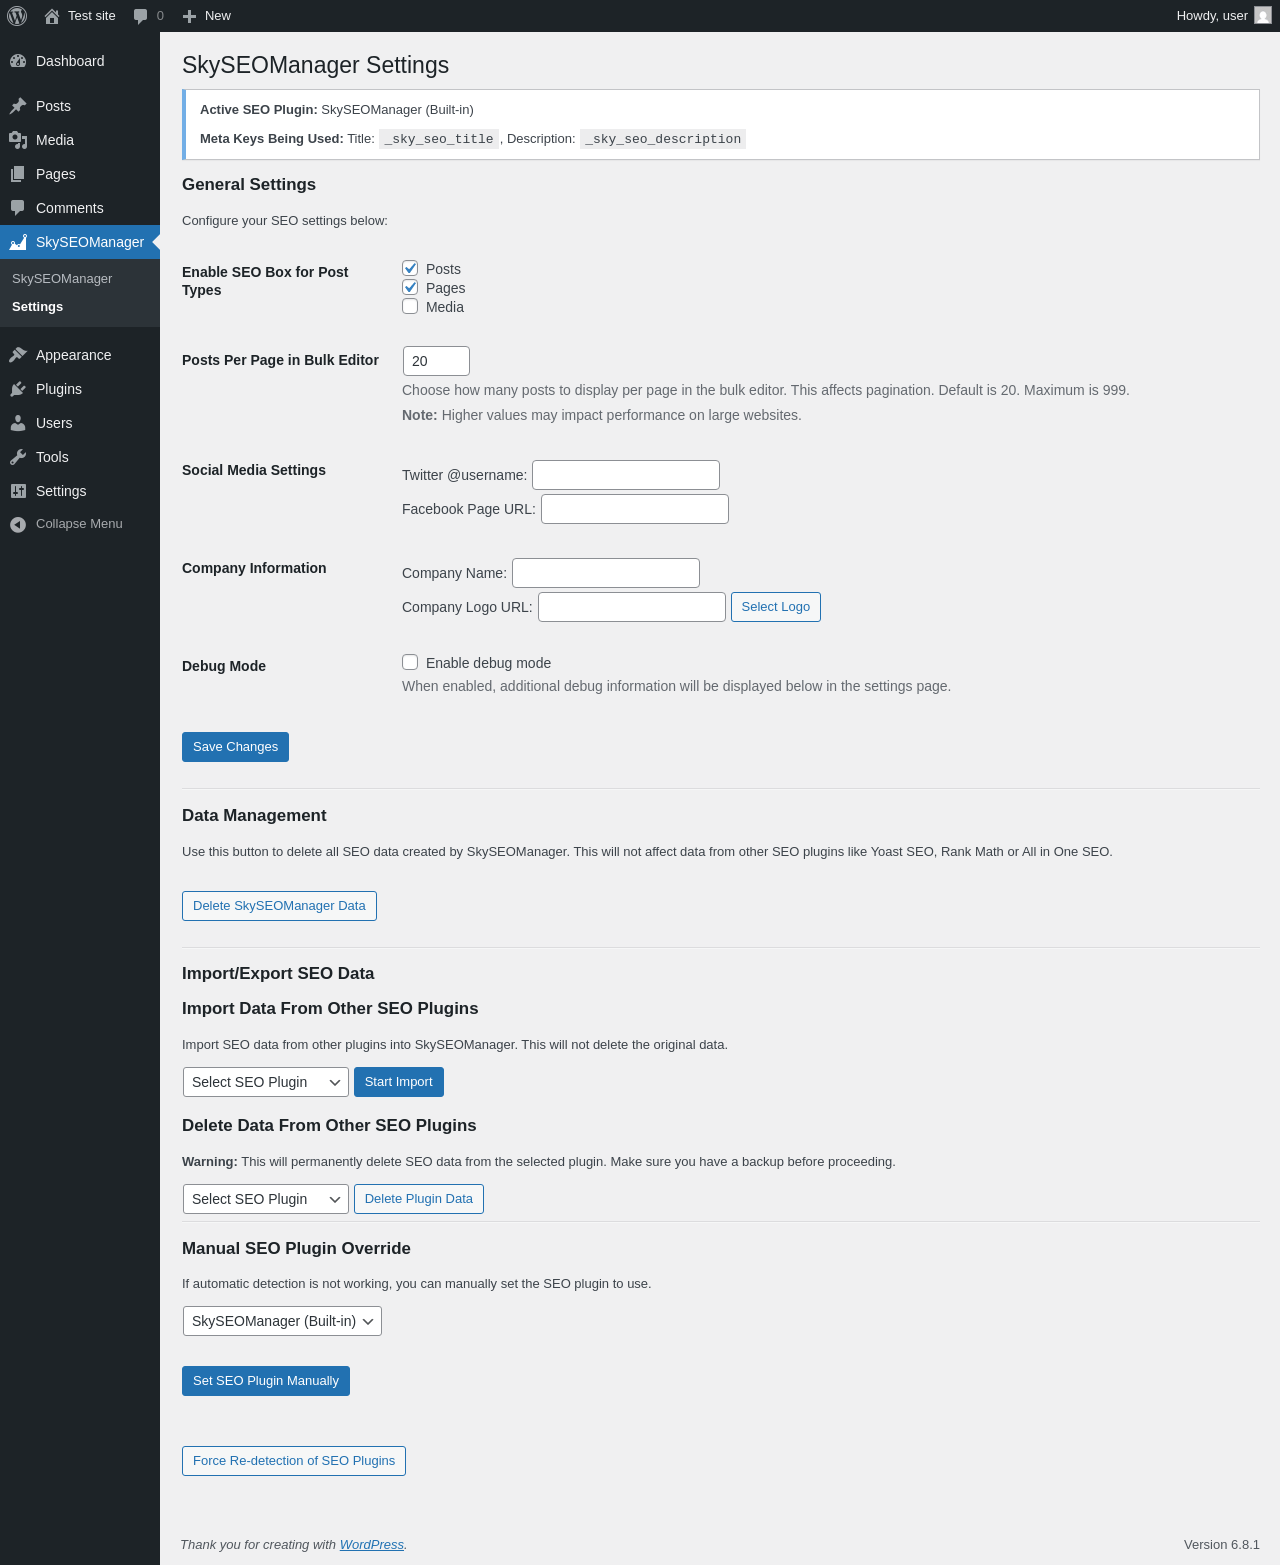Open the import Select SEO Plugin dropdown

(266, 1082)
